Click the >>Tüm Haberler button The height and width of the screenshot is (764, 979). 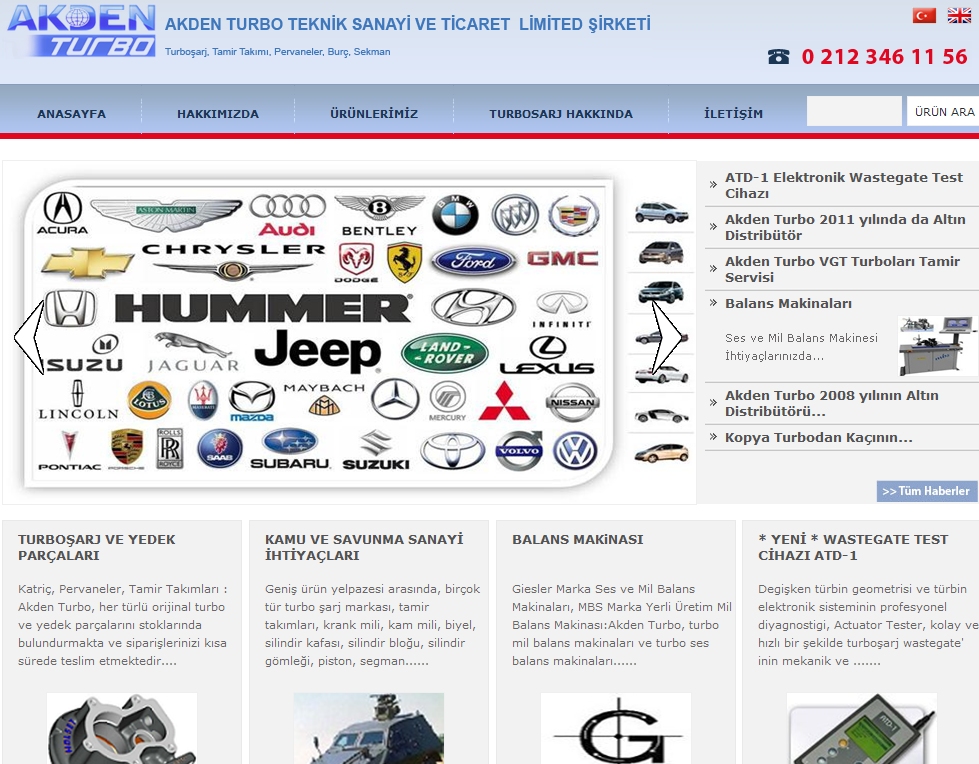[x=927, y=491]
